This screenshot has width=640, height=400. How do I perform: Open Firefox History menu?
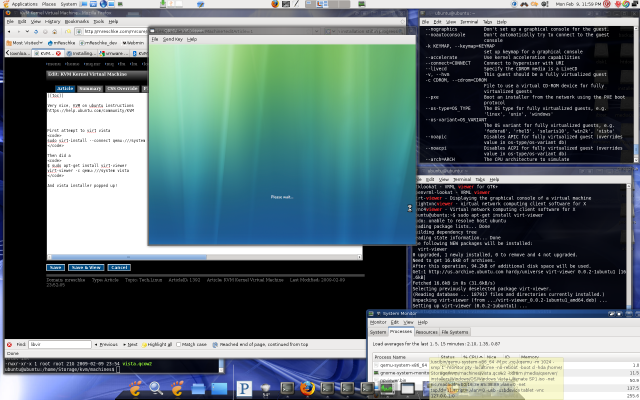tap(53, 21)
